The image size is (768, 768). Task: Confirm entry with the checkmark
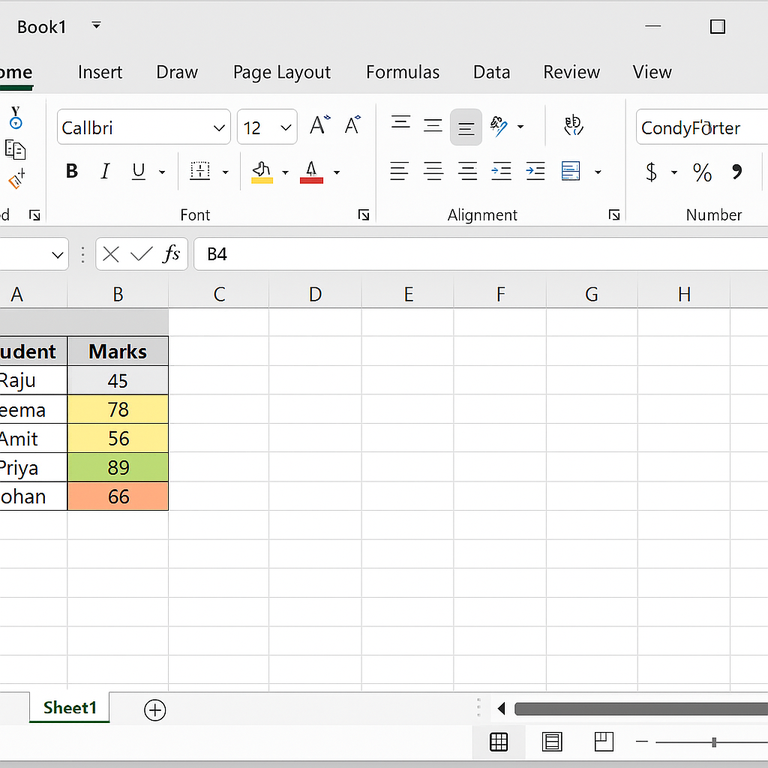click(x=141, y=254)
